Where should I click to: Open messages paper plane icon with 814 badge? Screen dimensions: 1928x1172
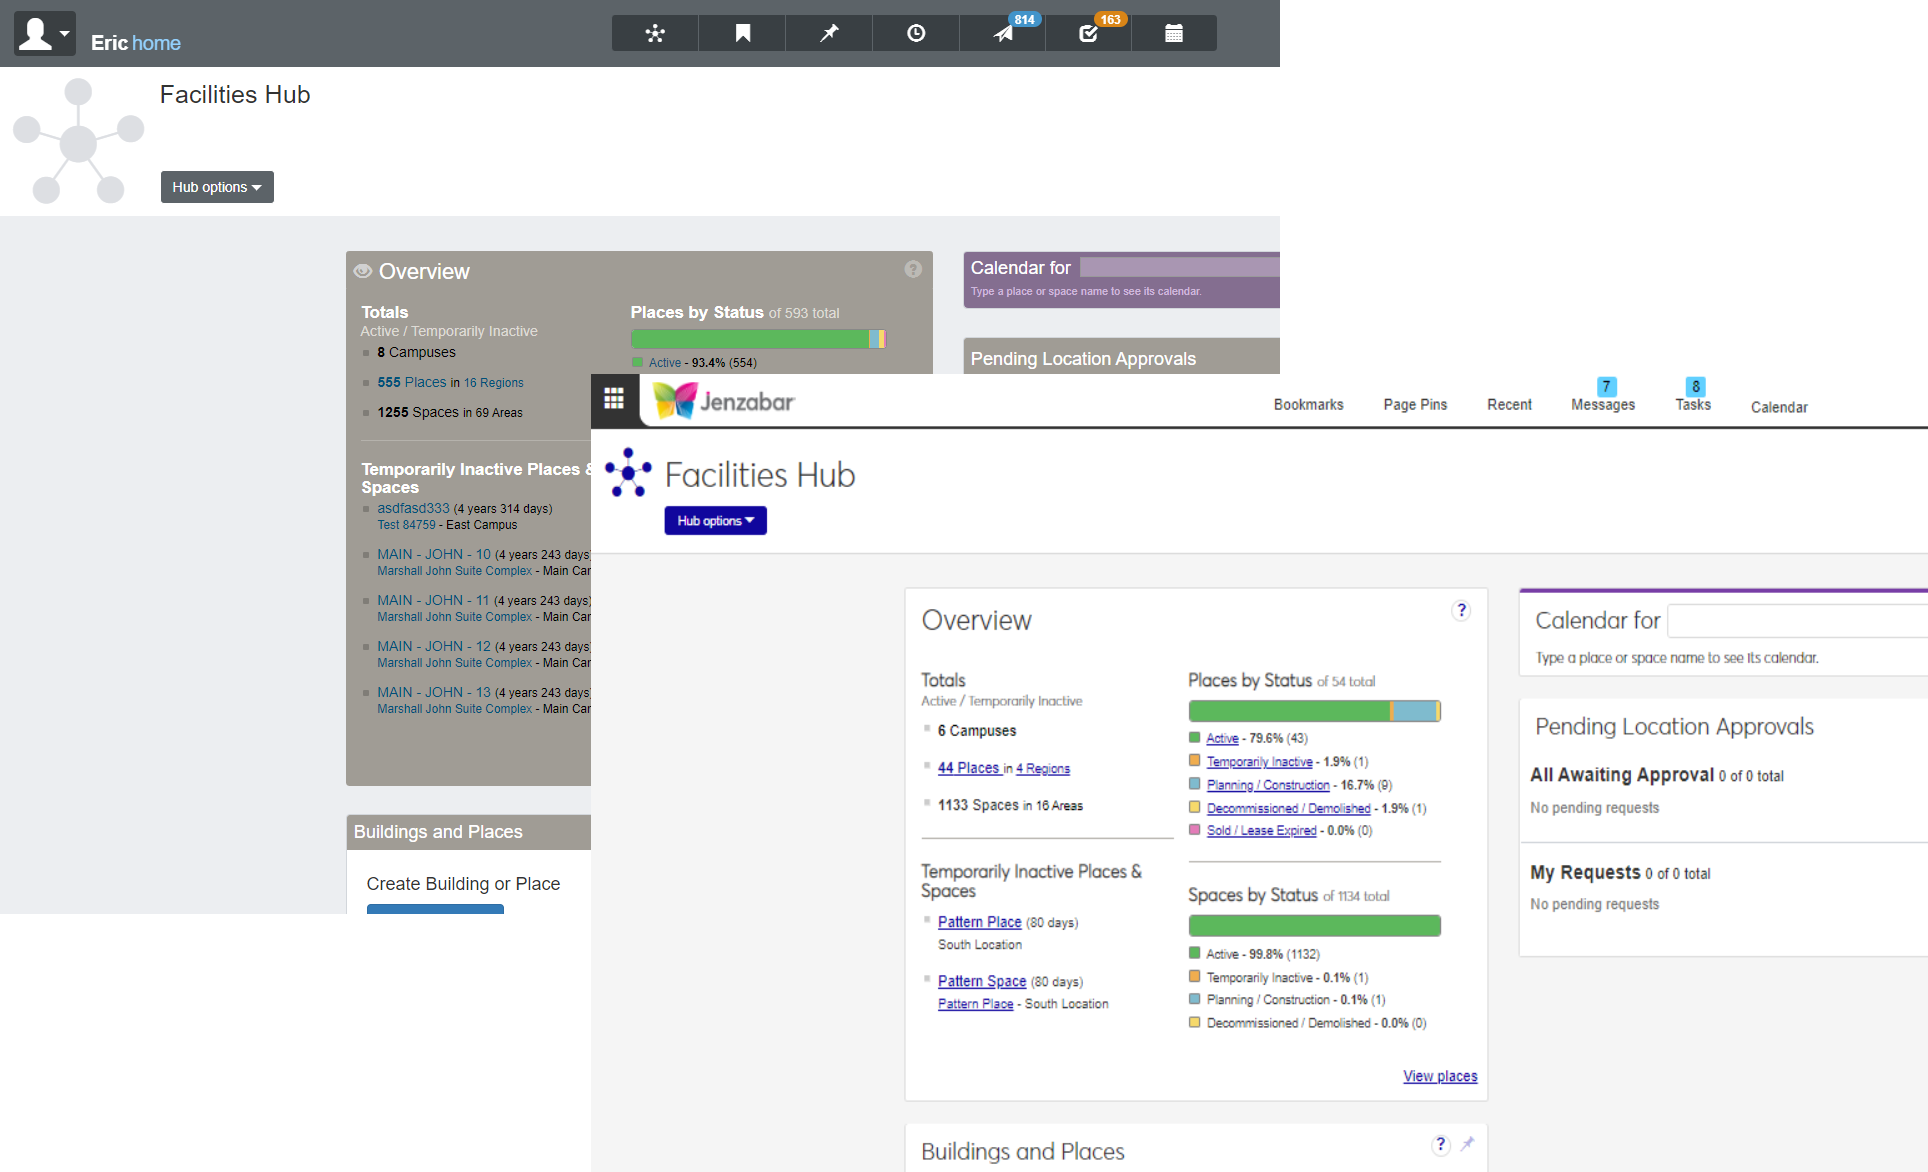coord(1003,33)
